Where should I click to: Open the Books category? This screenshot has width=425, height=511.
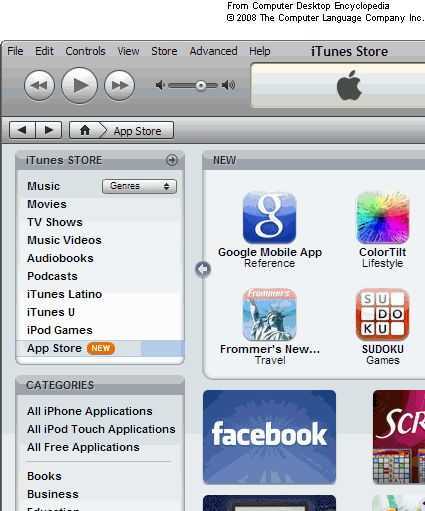[44, 476]
